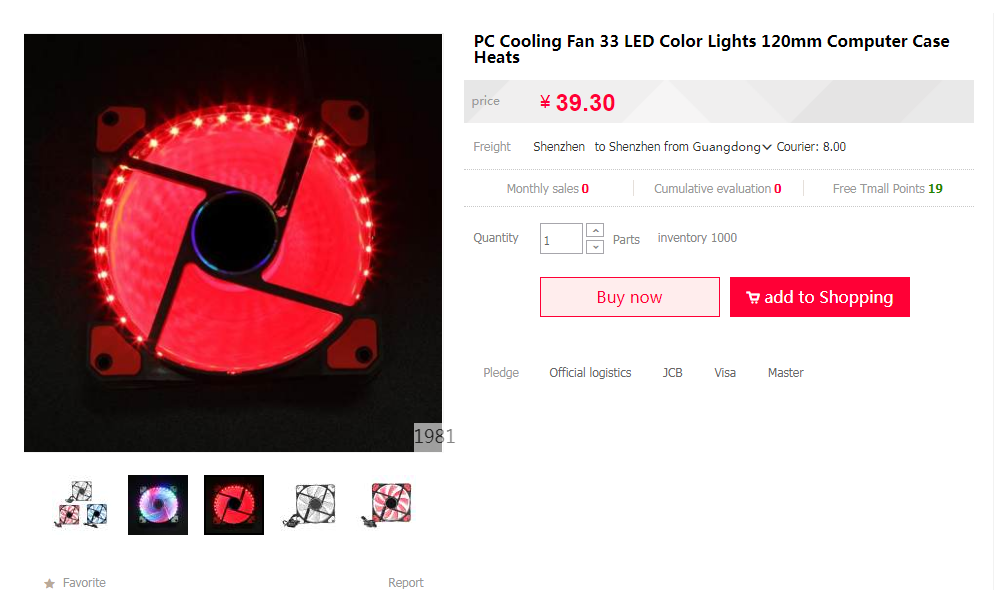This screenshot has height=590, width=999.
Task: Click the shopping cart icon
Action: (752, 297)
